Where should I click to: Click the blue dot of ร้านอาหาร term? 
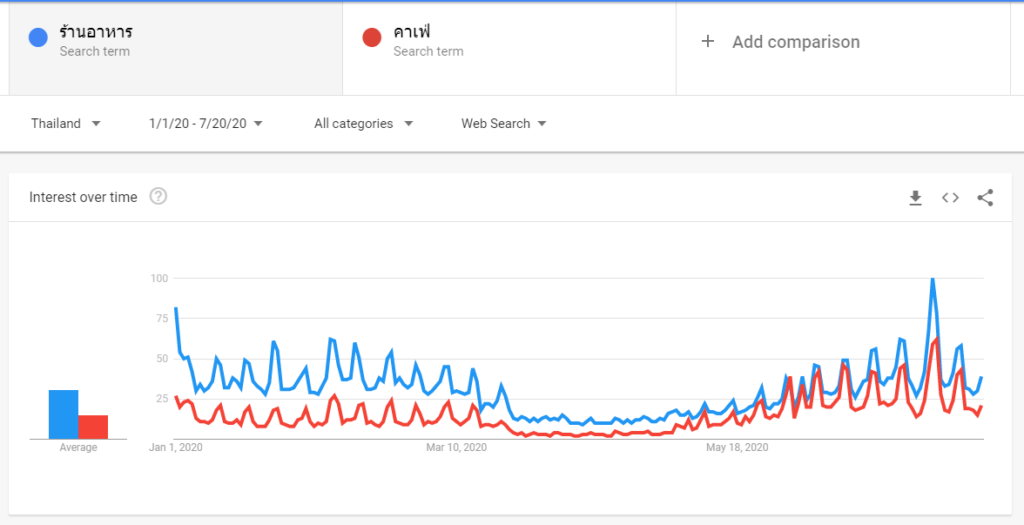pos(38,38)
